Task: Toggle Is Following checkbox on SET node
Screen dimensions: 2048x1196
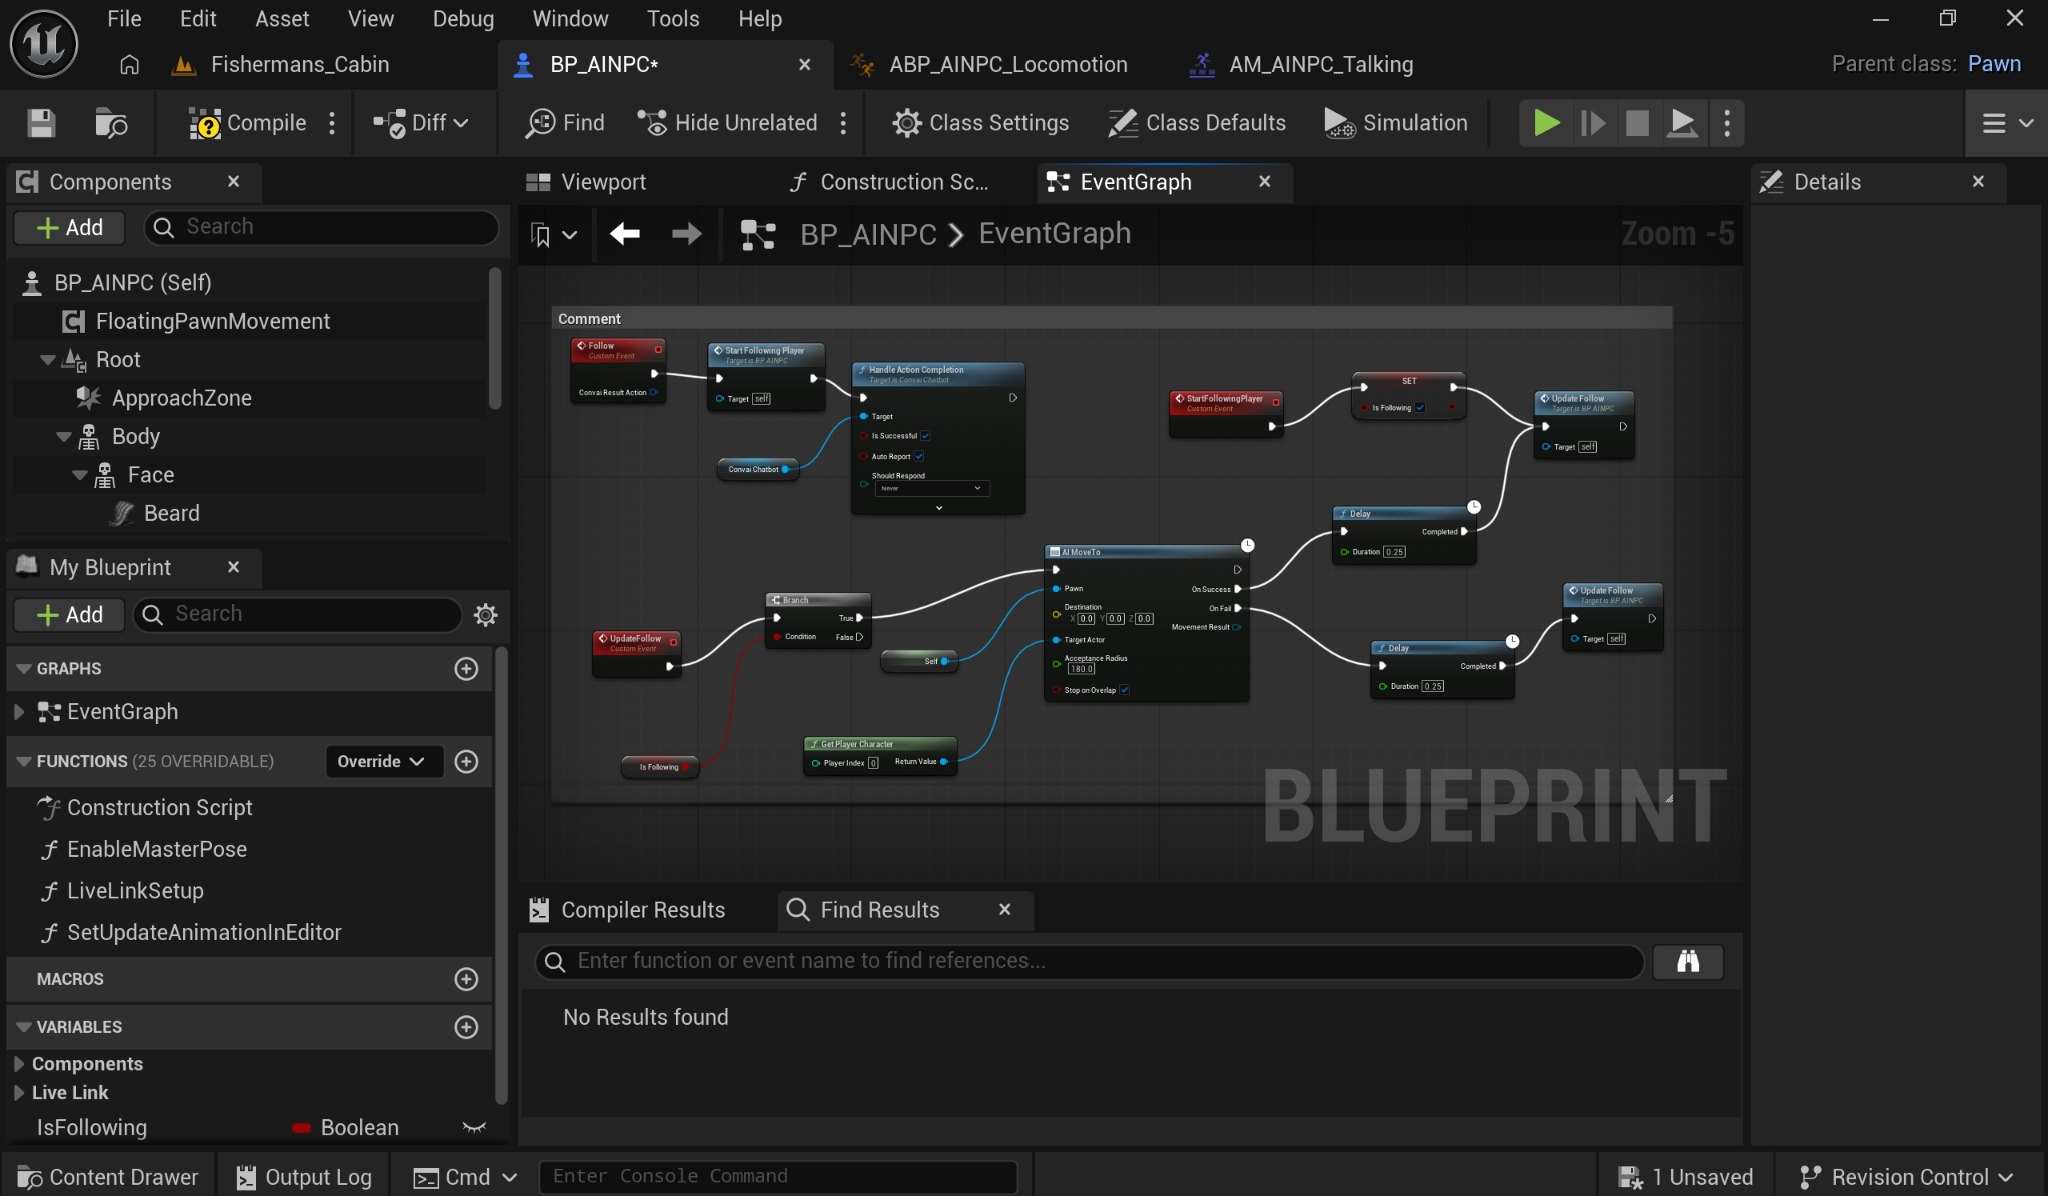Action: pos(1419,408)
